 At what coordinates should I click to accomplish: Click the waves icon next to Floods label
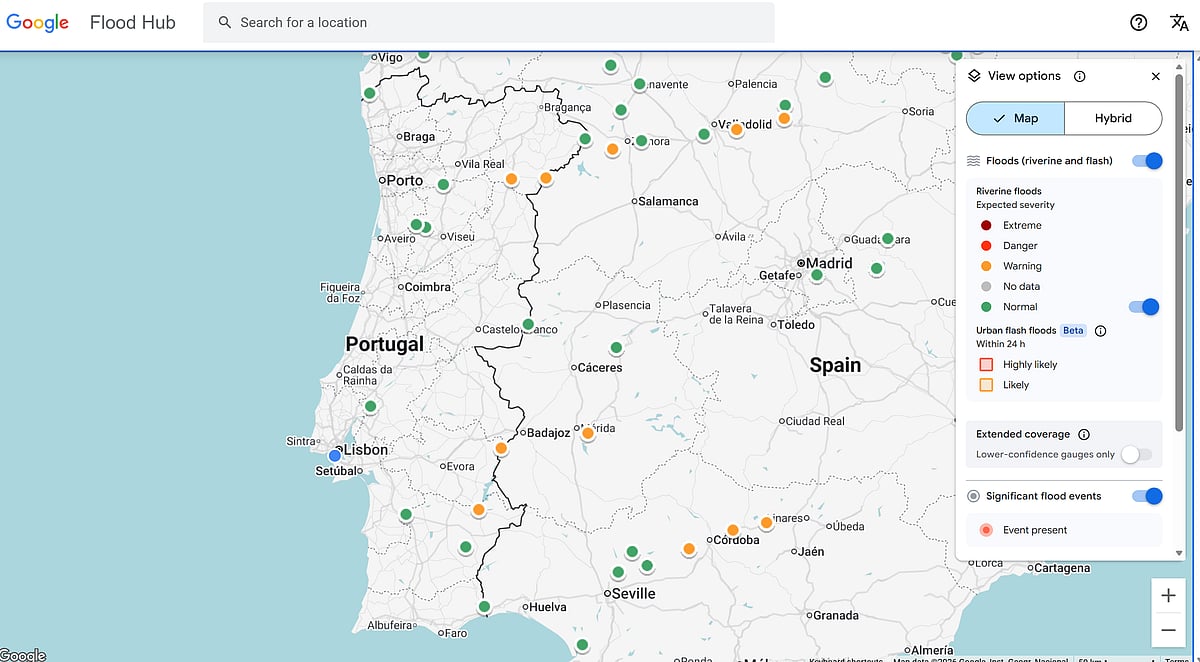pyautogui.click(x=973, y=160)
